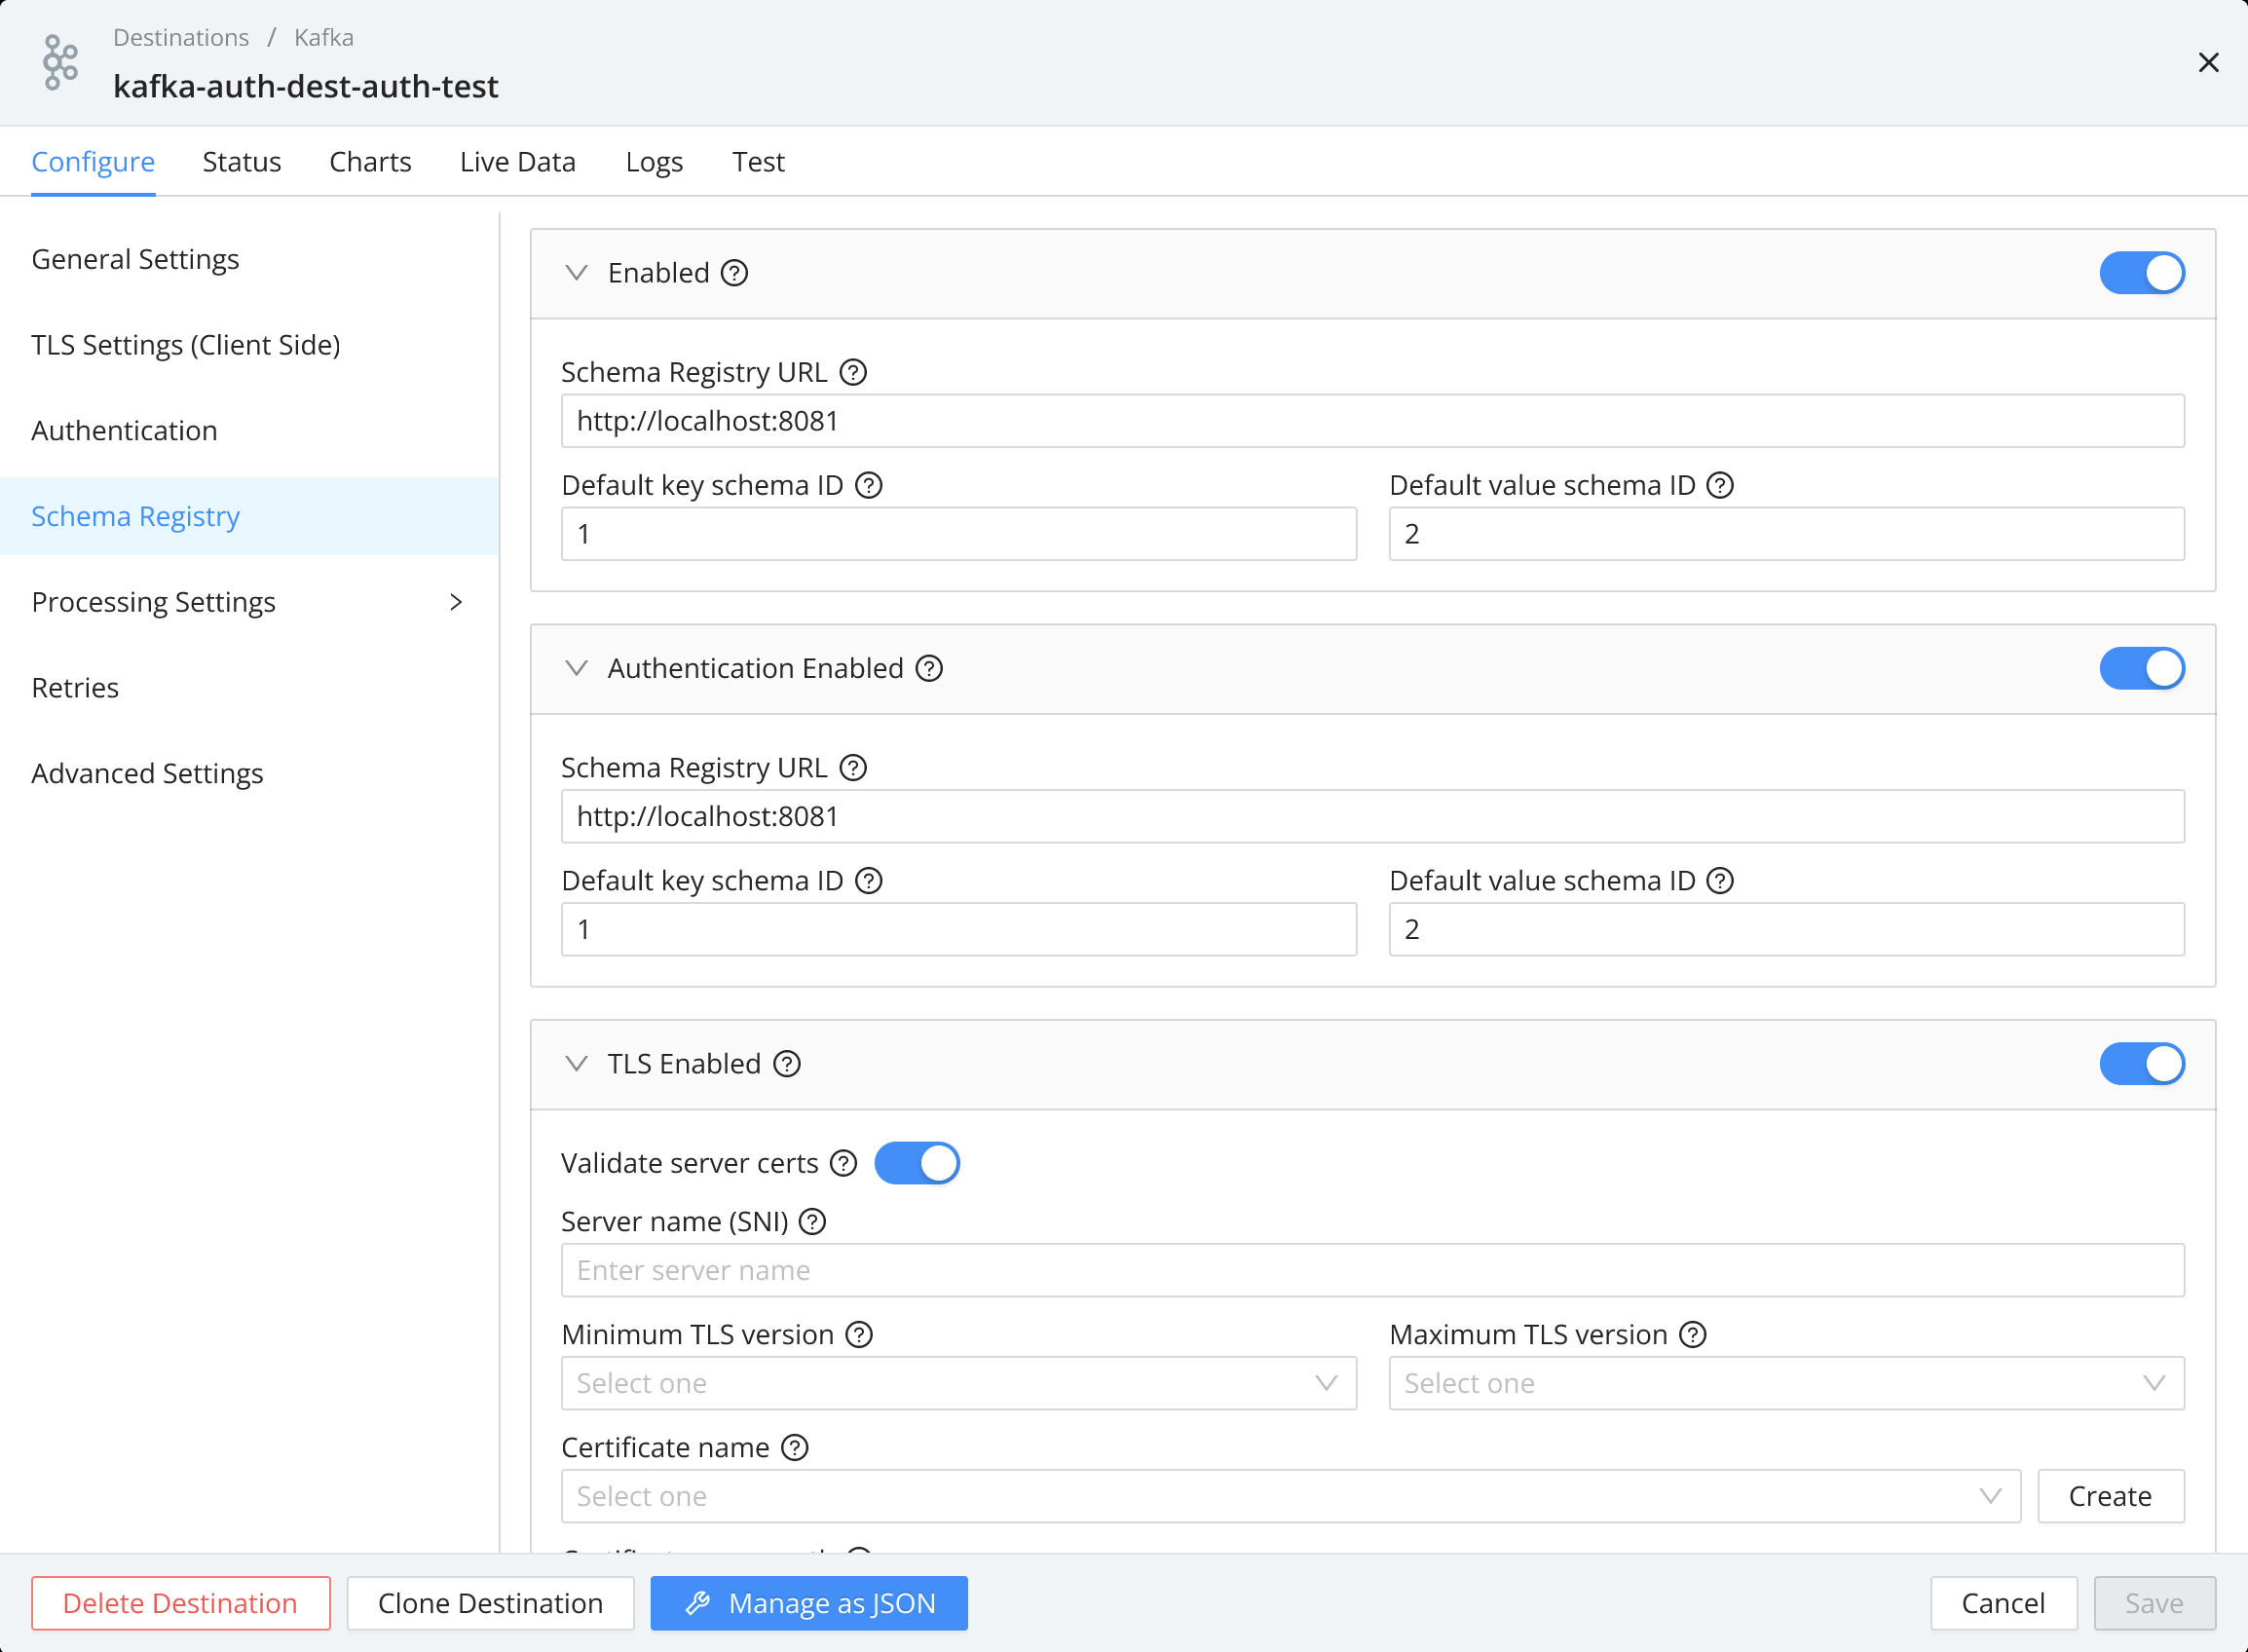The image size is (2248, 1652).
Task: Open the Logs tab
Action: pos(654,162)
